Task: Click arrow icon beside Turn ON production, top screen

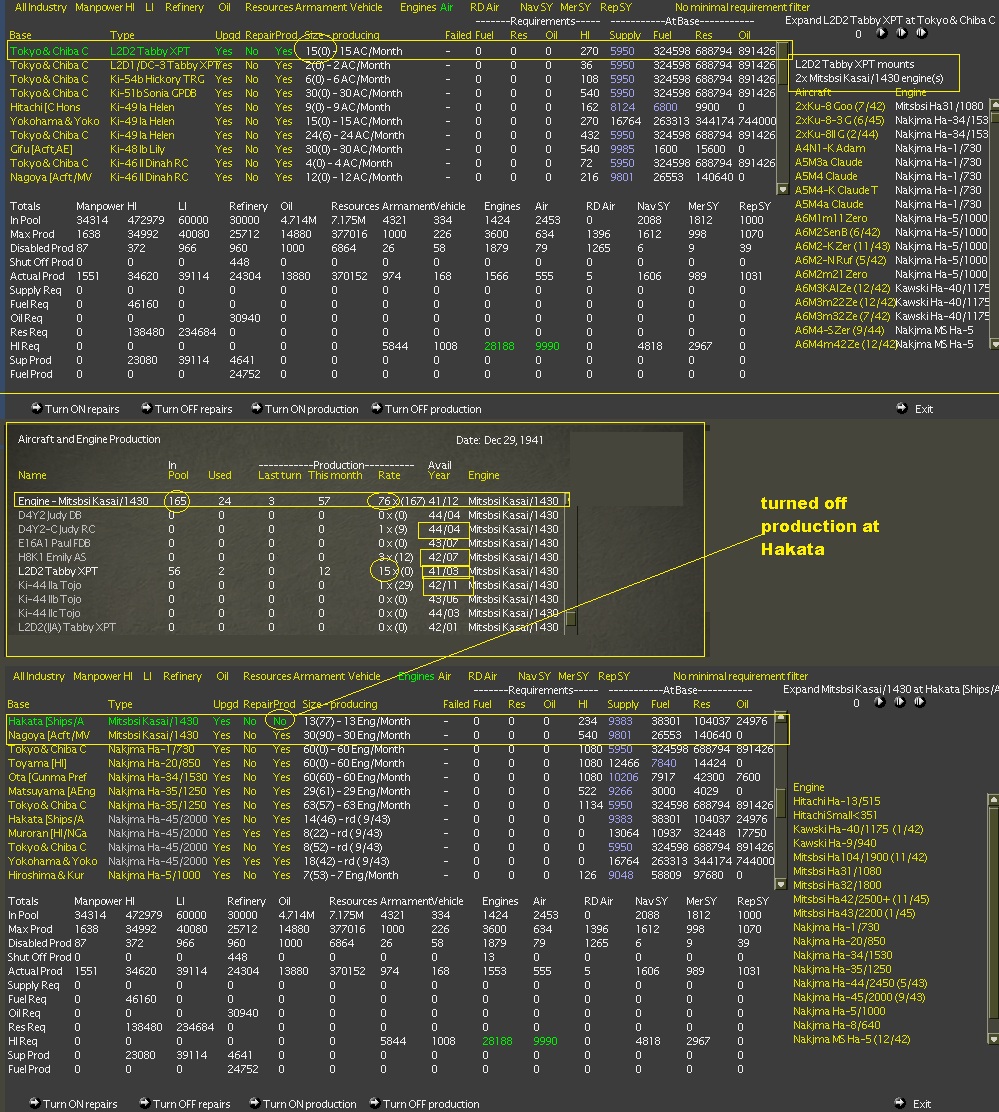Action: 256,408
